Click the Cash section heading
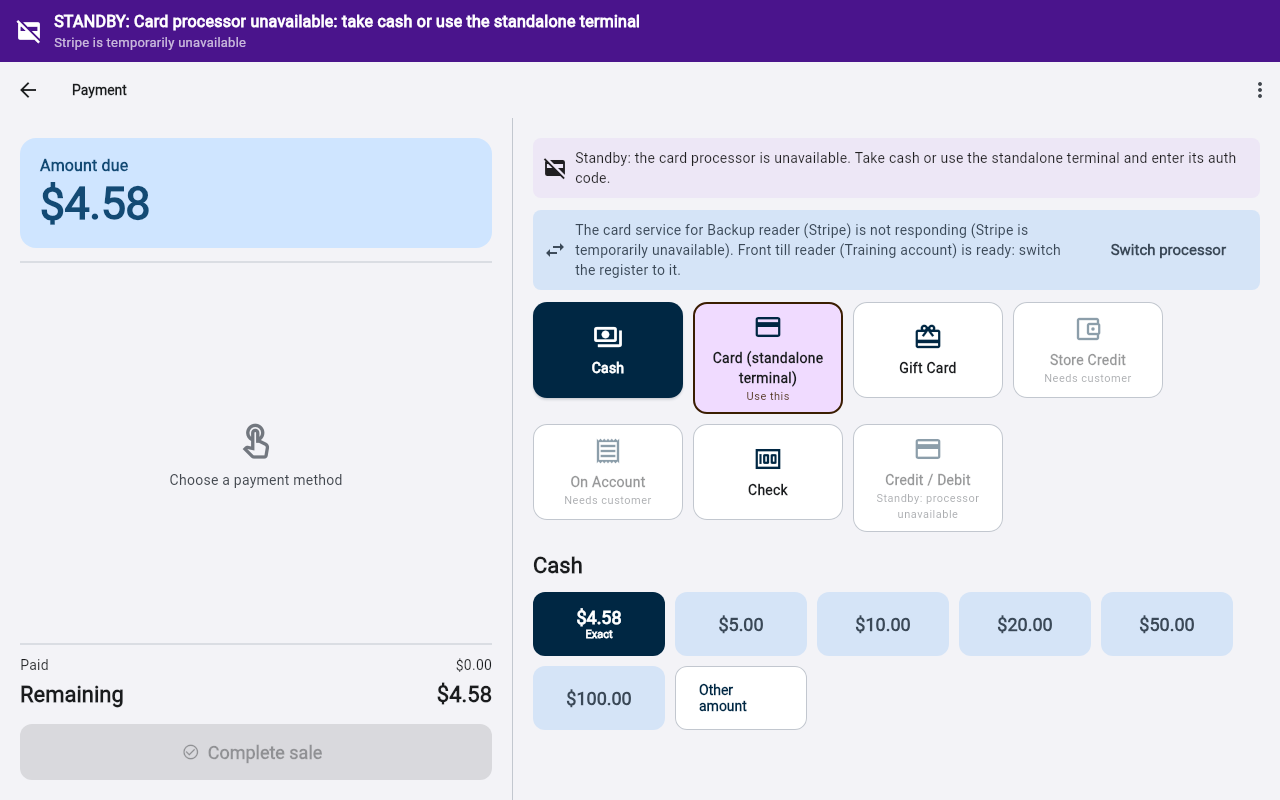Image resolution: width=1280 pixels, height=800 pixels. click(558, 565)
